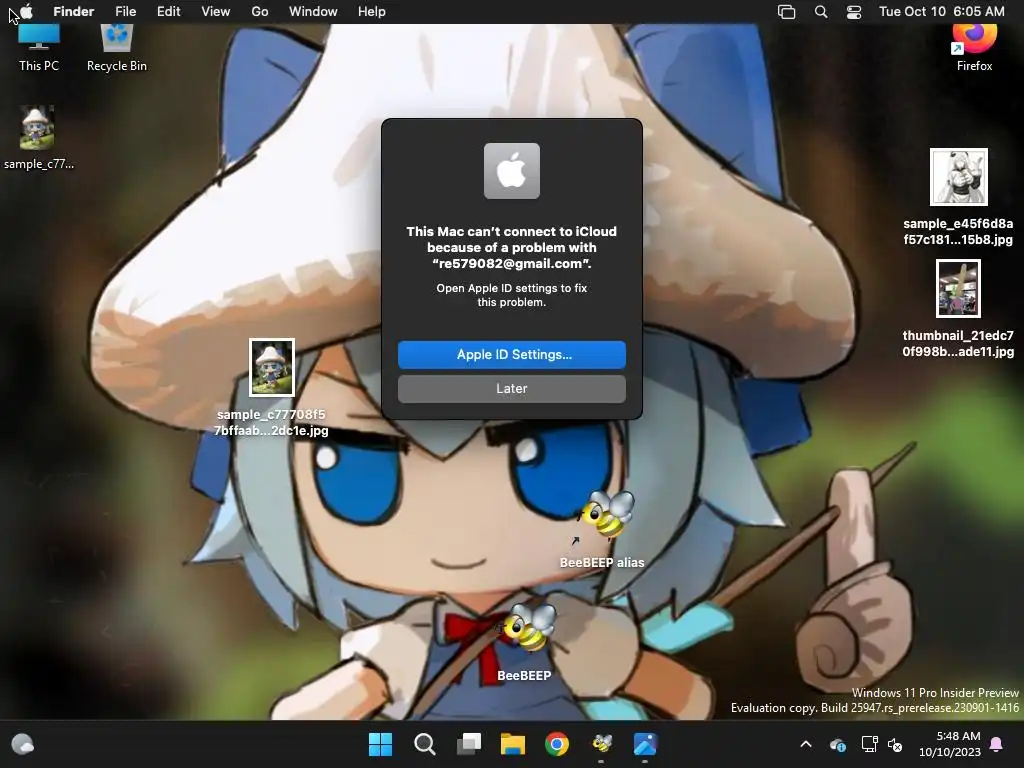Select thumbnail_21edc7 0f998b...ade11.jpg image file
Image resolution: width=1024 pixels, height=768 pixels.
[x=958, y=308]
